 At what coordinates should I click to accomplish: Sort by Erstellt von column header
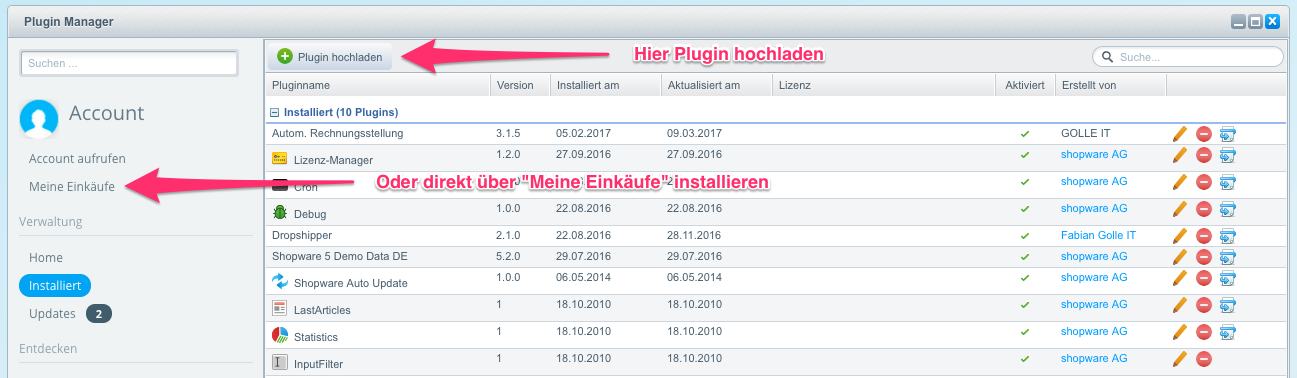(1110, 85)
